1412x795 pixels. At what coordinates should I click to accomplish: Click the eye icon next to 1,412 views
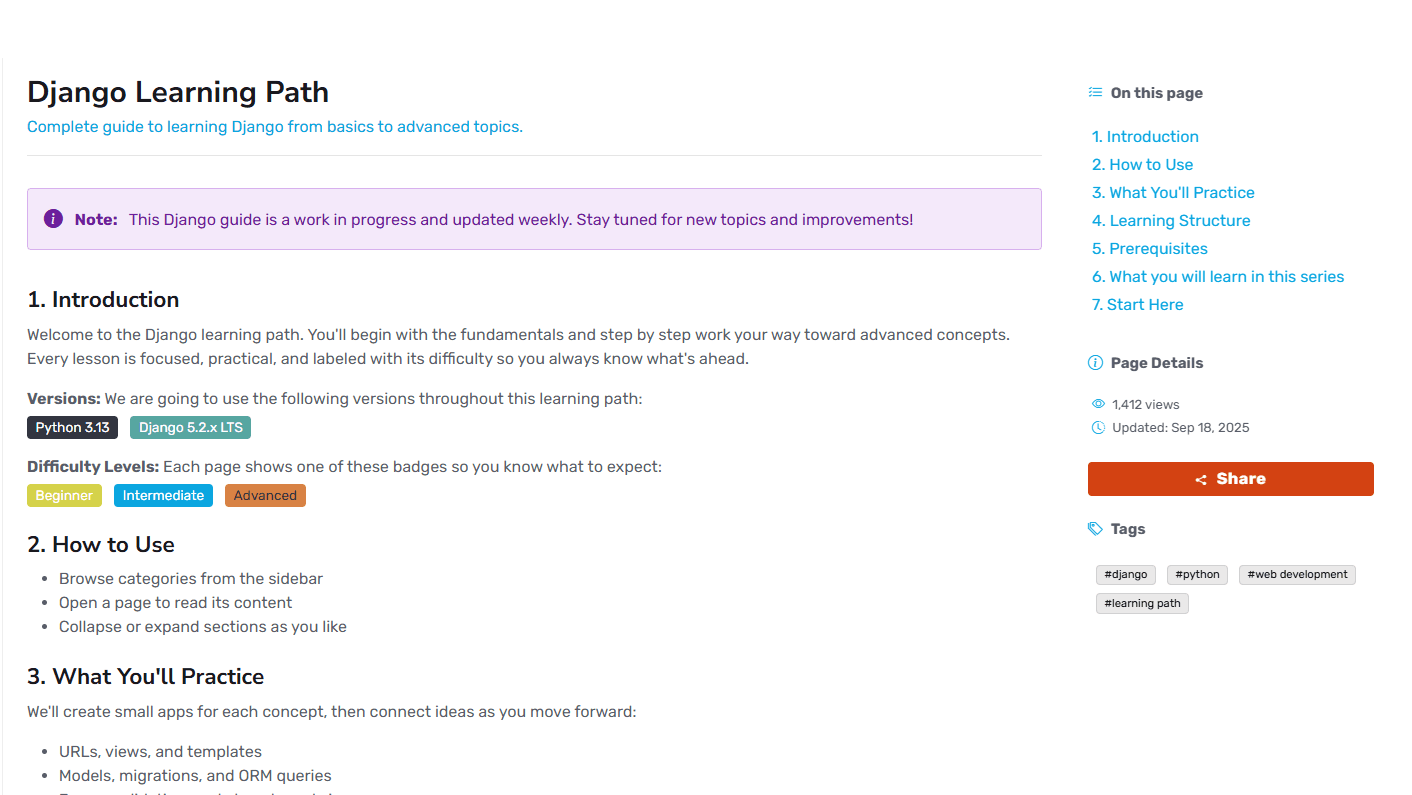pos(1098,404)
